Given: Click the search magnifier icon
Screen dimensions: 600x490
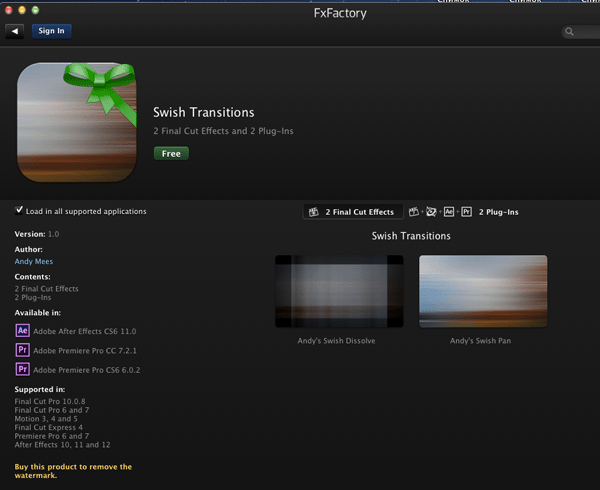Looking at the screenshot, I should 569,32.
